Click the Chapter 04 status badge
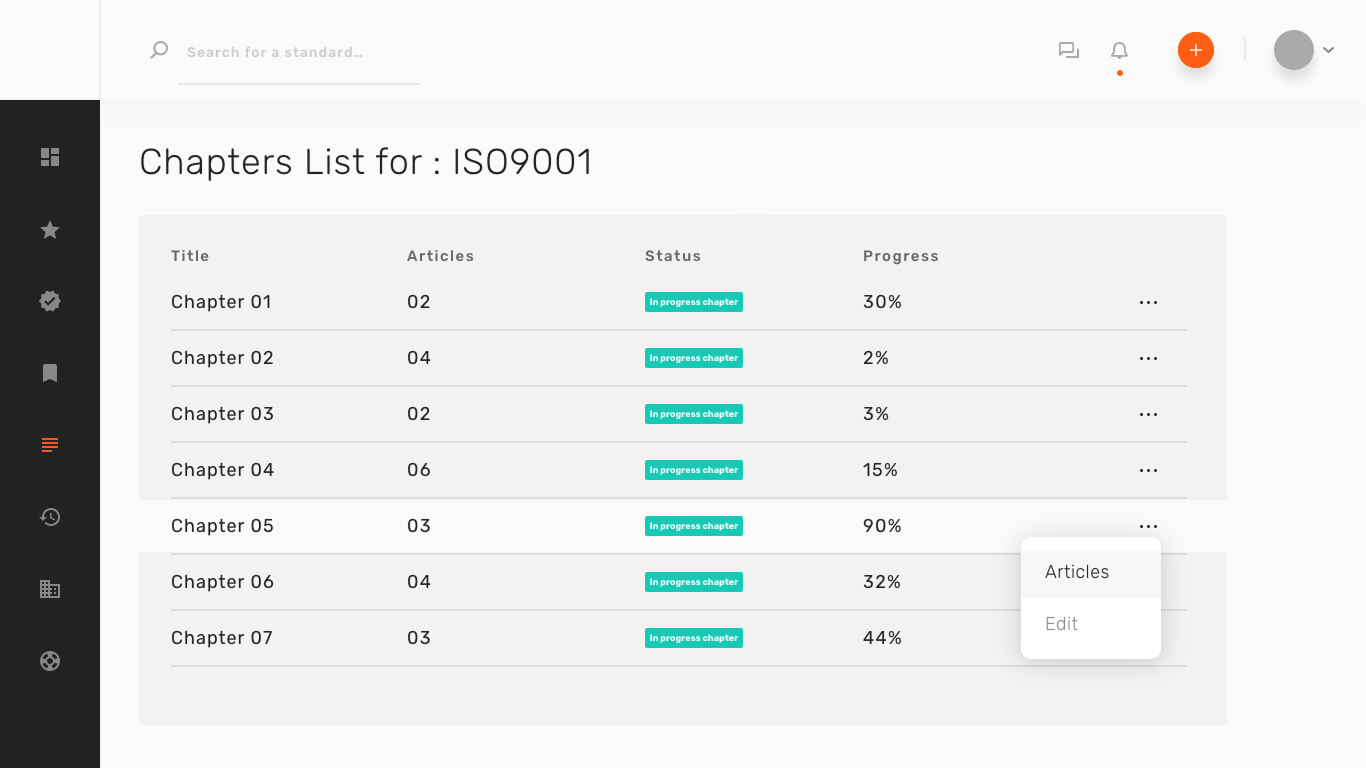 (693, 470)
